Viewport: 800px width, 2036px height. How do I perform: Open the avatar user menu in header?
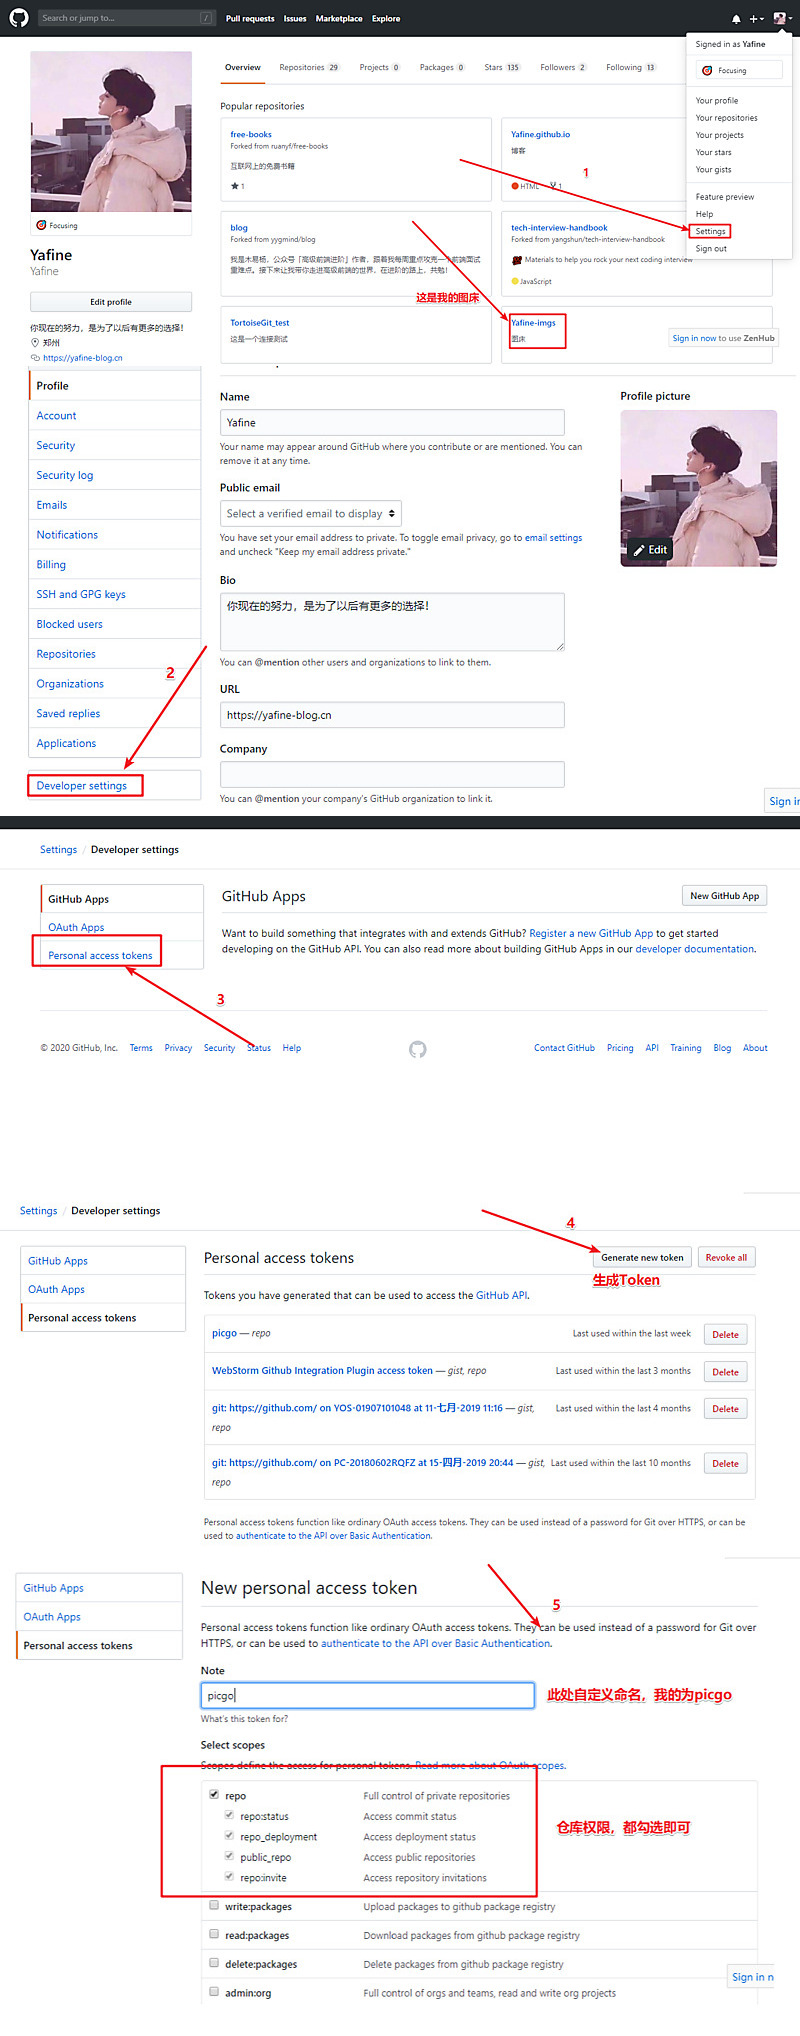[x=781, y=18]
